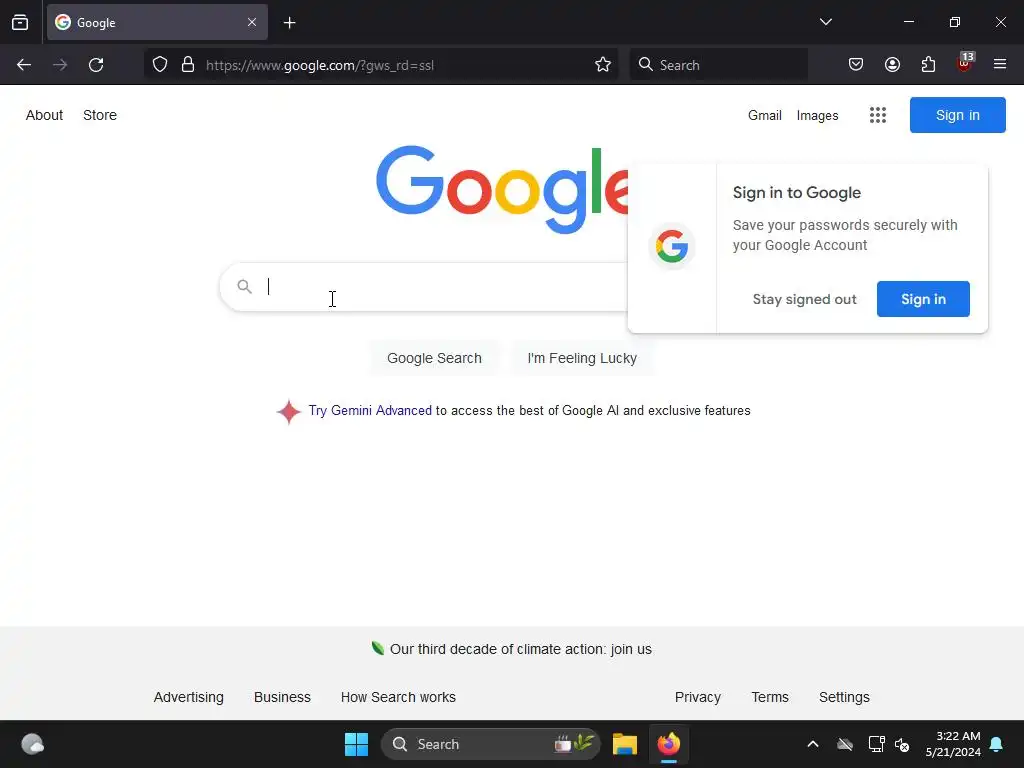Viewport: 1024px width, 768px height.
Task: Open the Advertising footer link
Action: [x=189, y=697]
